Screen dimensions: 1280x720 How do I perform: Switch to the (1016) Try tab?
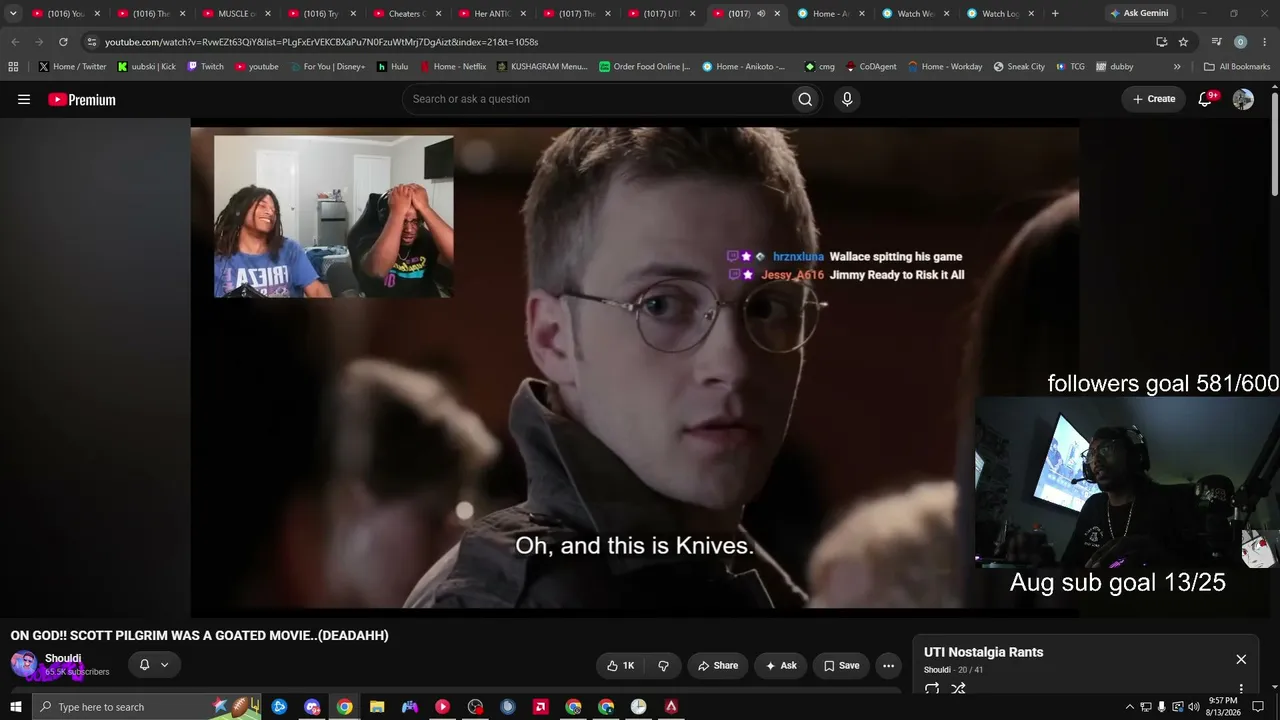[x=322, y=14]
